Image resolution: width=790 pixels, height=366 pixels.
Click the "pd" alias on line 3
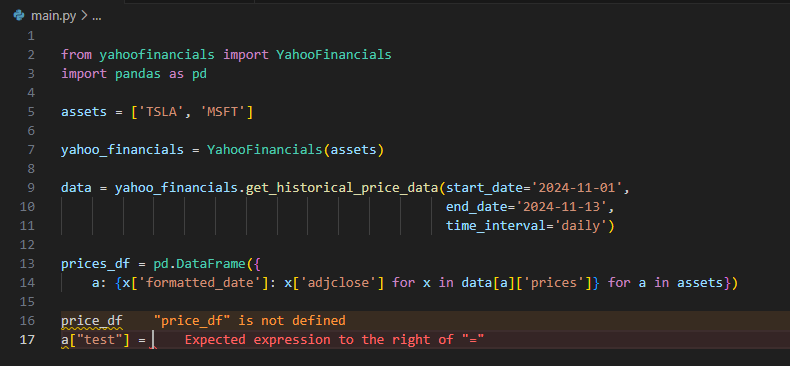200,74
